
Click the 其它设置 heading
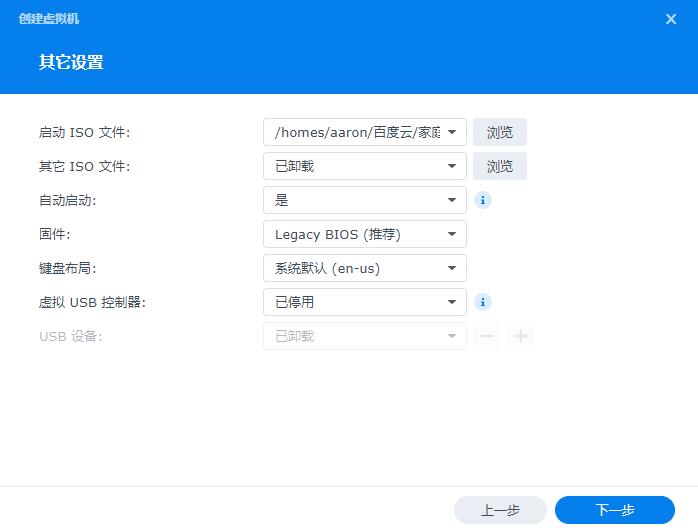[x=71, y=62]
